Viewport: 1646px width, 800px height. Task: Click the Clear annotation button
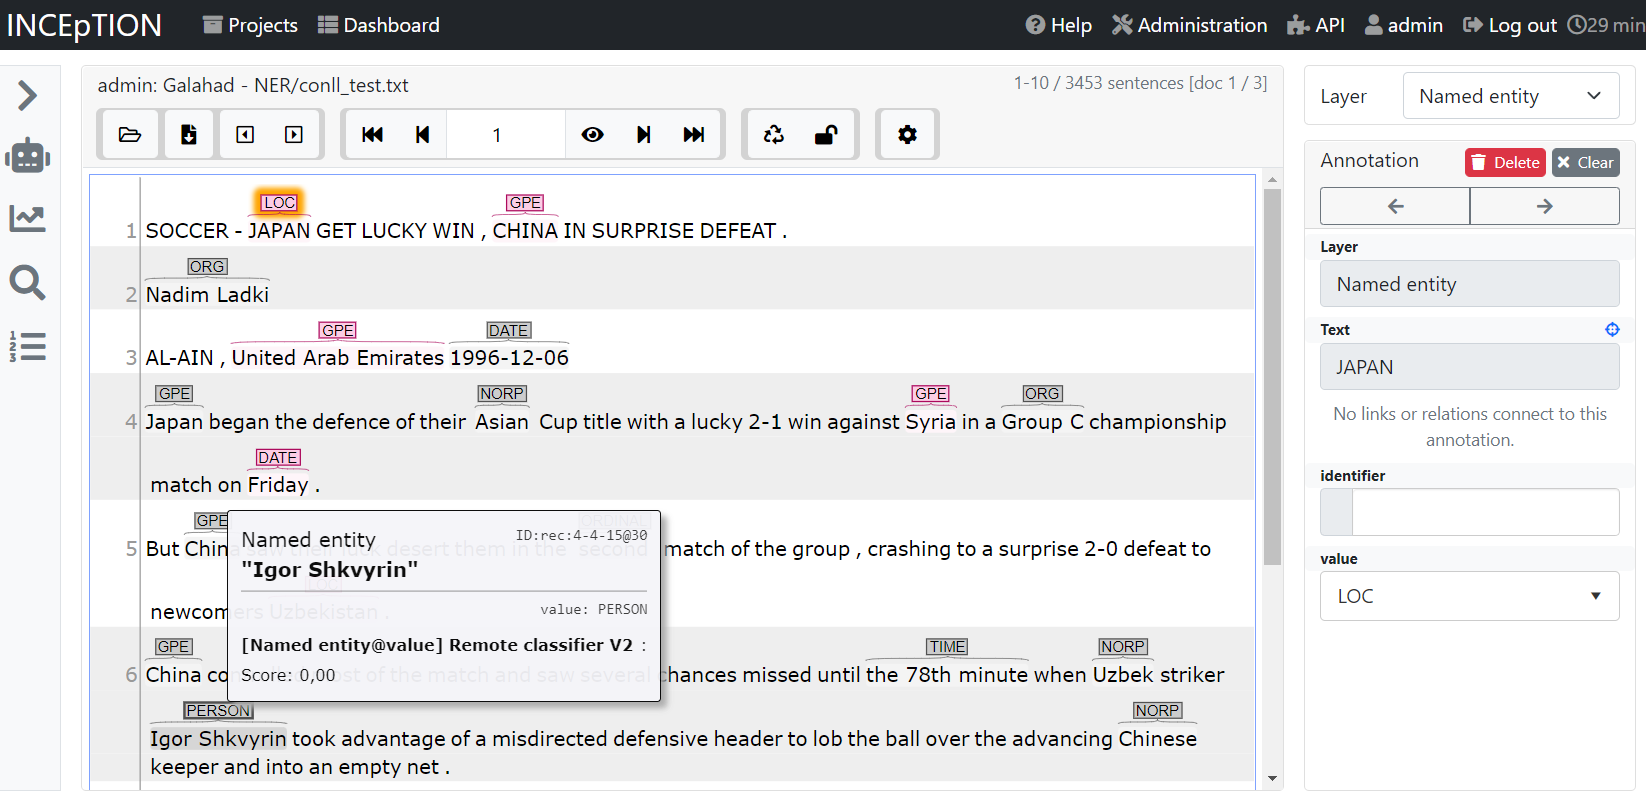[x=1585, y=162]
